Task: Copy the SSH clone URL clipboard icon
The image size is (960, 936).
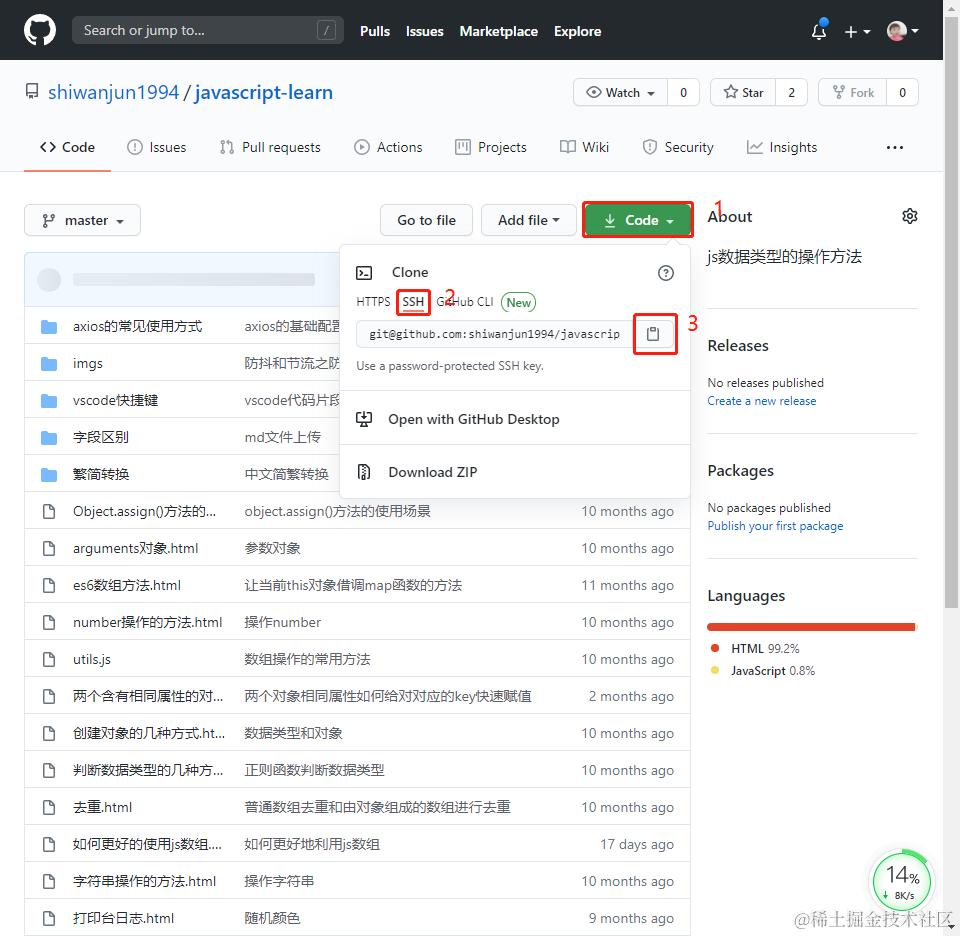Action: (x=654, y=334)
